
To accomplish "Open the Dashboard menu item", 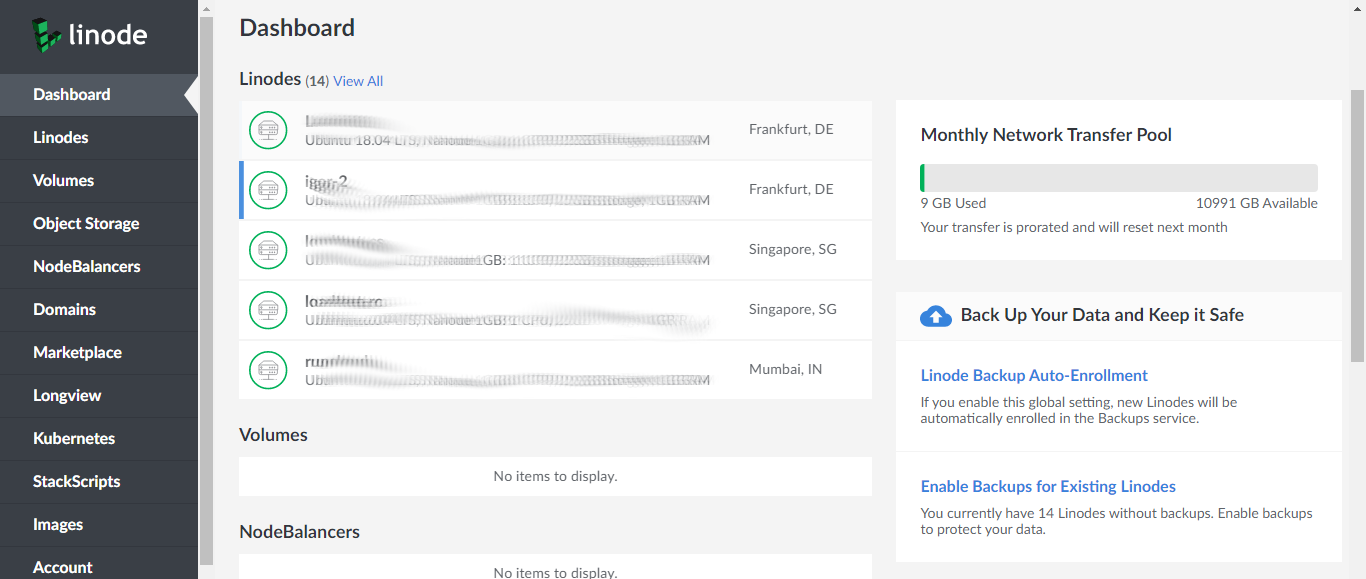I will coord(72,95).
